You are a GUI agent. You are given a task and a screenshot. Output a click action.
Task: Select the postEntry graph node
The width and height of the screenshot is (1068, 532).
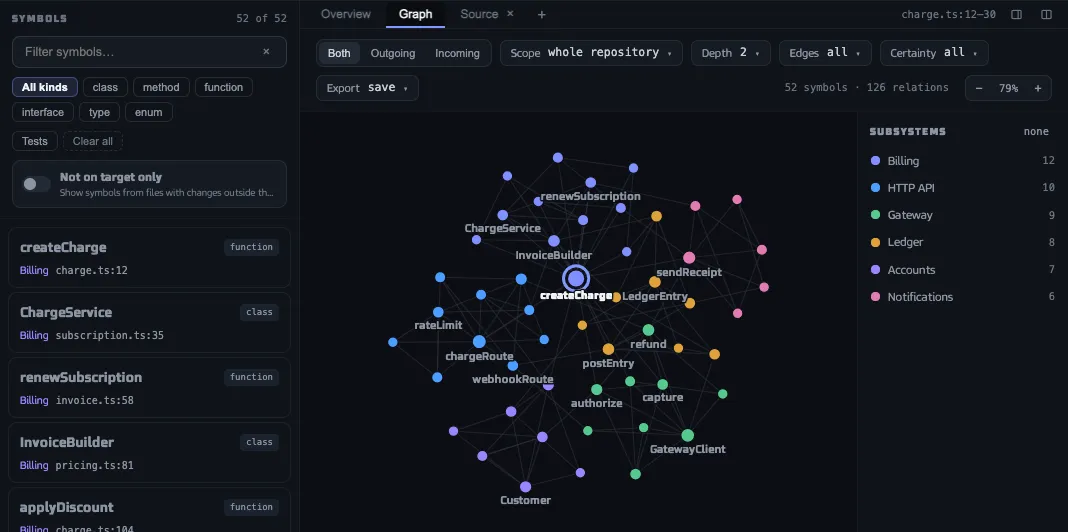coord(608,349)
